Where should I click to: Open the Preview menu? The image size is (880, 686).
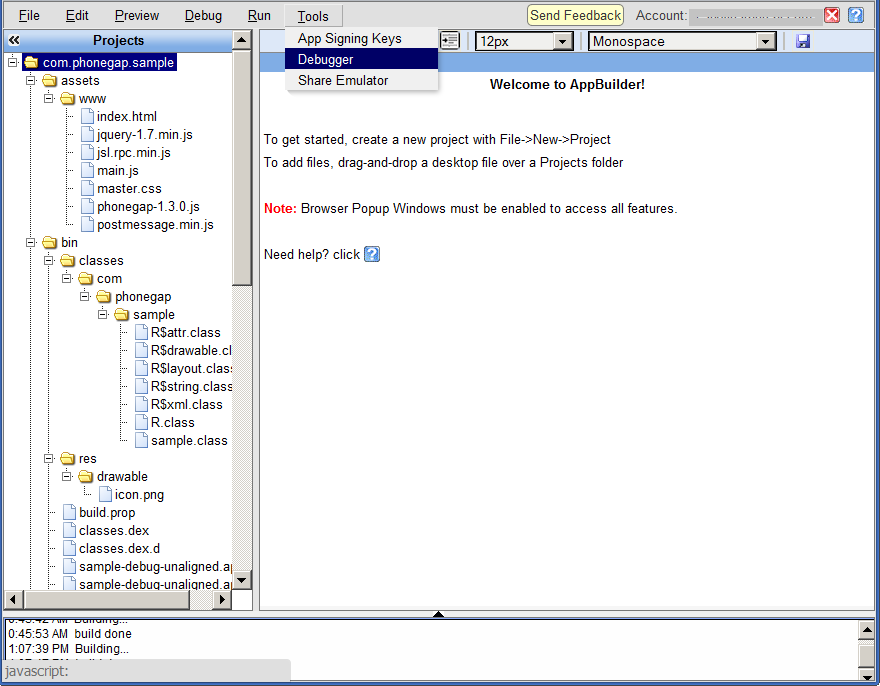[x=136, y=16]
